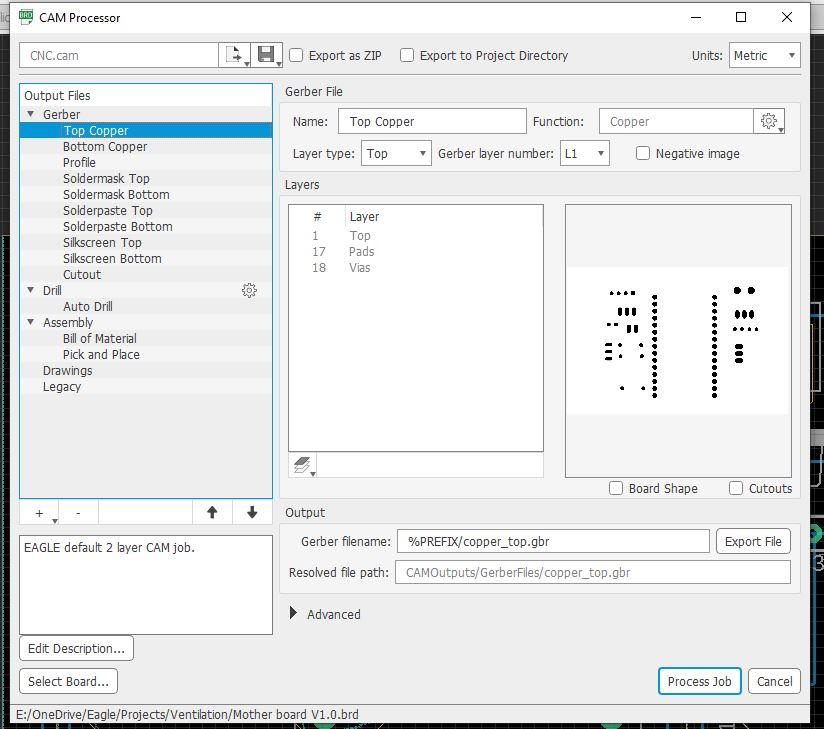Click the Layer column header
This screenshot has width=824, height=729.
point(444,217)
